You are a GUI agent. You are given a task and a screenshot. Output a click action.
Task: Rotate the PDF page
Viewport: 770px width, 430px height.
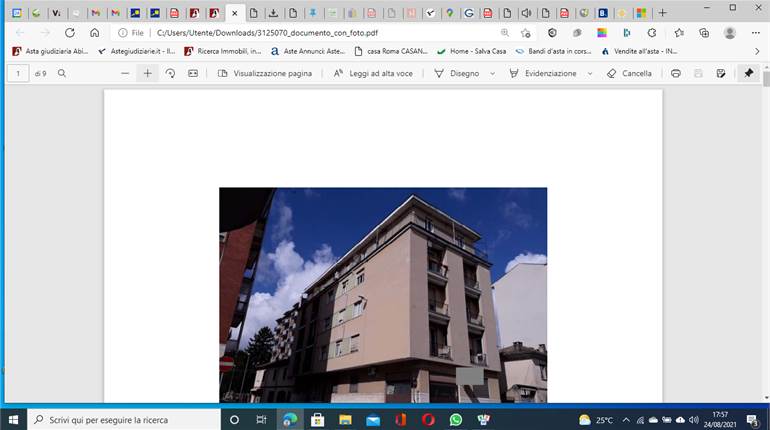170,73
